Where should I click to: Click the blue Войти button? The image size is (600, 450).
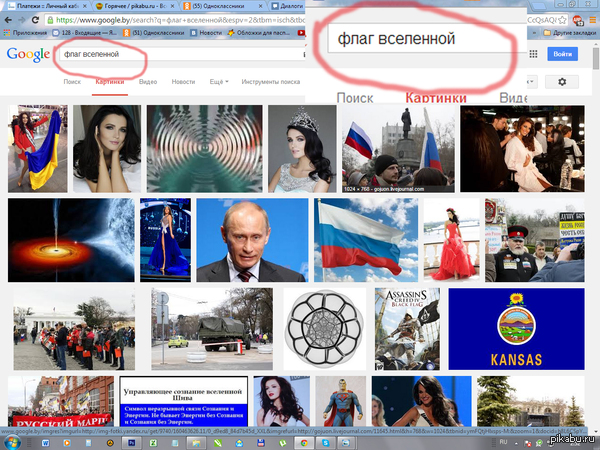pos(562,54)
